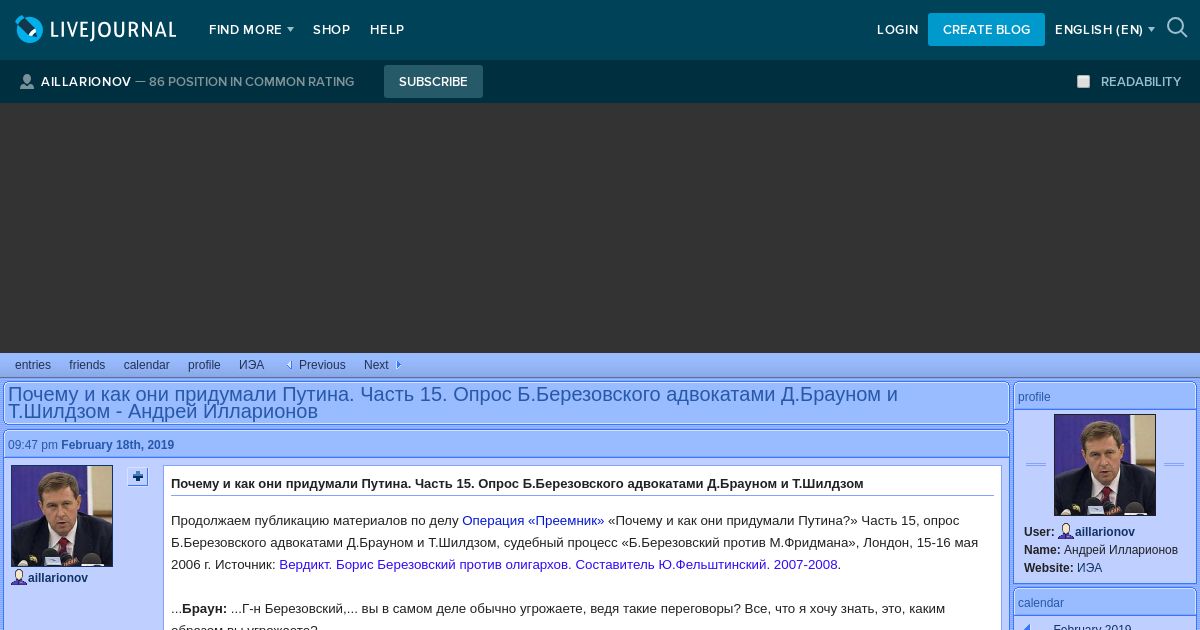Open the Shop menu item
The width and height of the screenshot is (1200, 630).
point(331,30)
